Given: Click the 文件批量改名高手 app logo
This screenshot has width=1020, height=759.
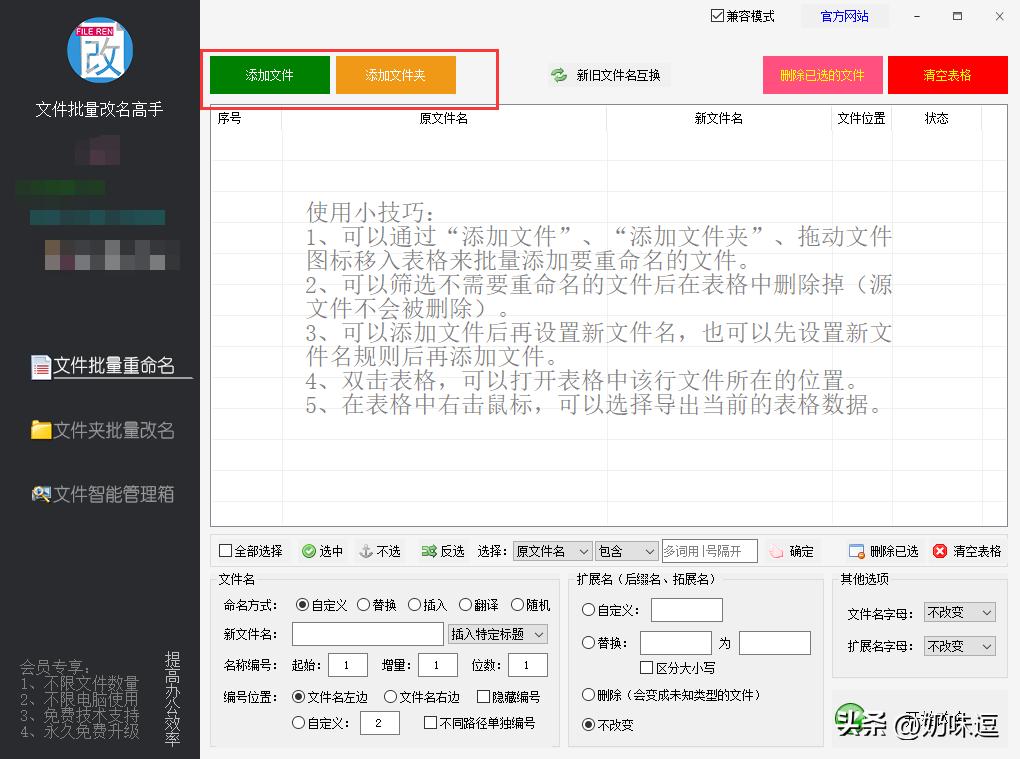Looking at the screenshot, I should 99,49.
